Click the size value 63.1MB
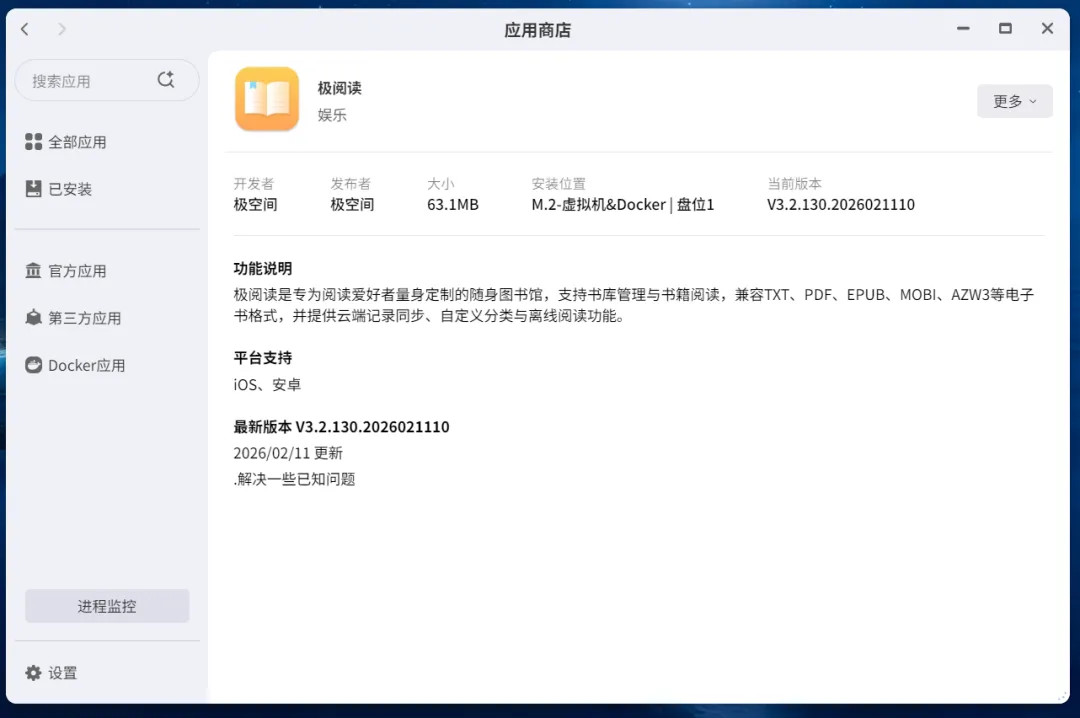Image resolution: width=1080 pixels, height=718 pixels. point(453,205)
